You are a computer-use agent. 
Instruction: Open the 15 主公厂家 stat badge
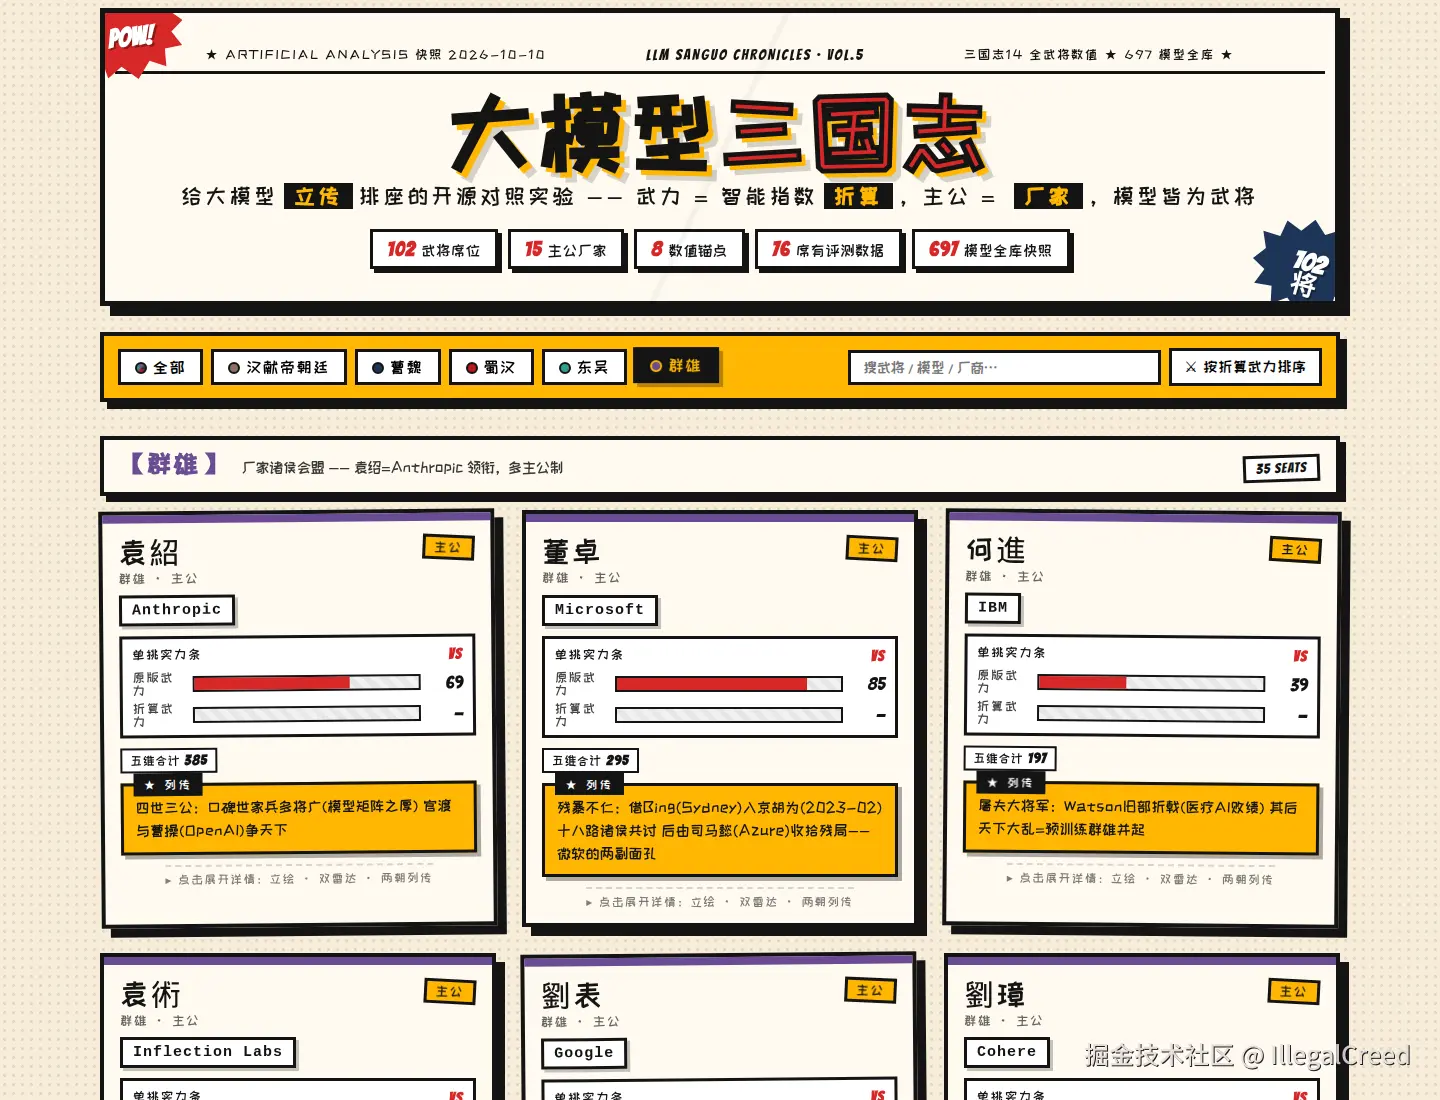[566, 250]
